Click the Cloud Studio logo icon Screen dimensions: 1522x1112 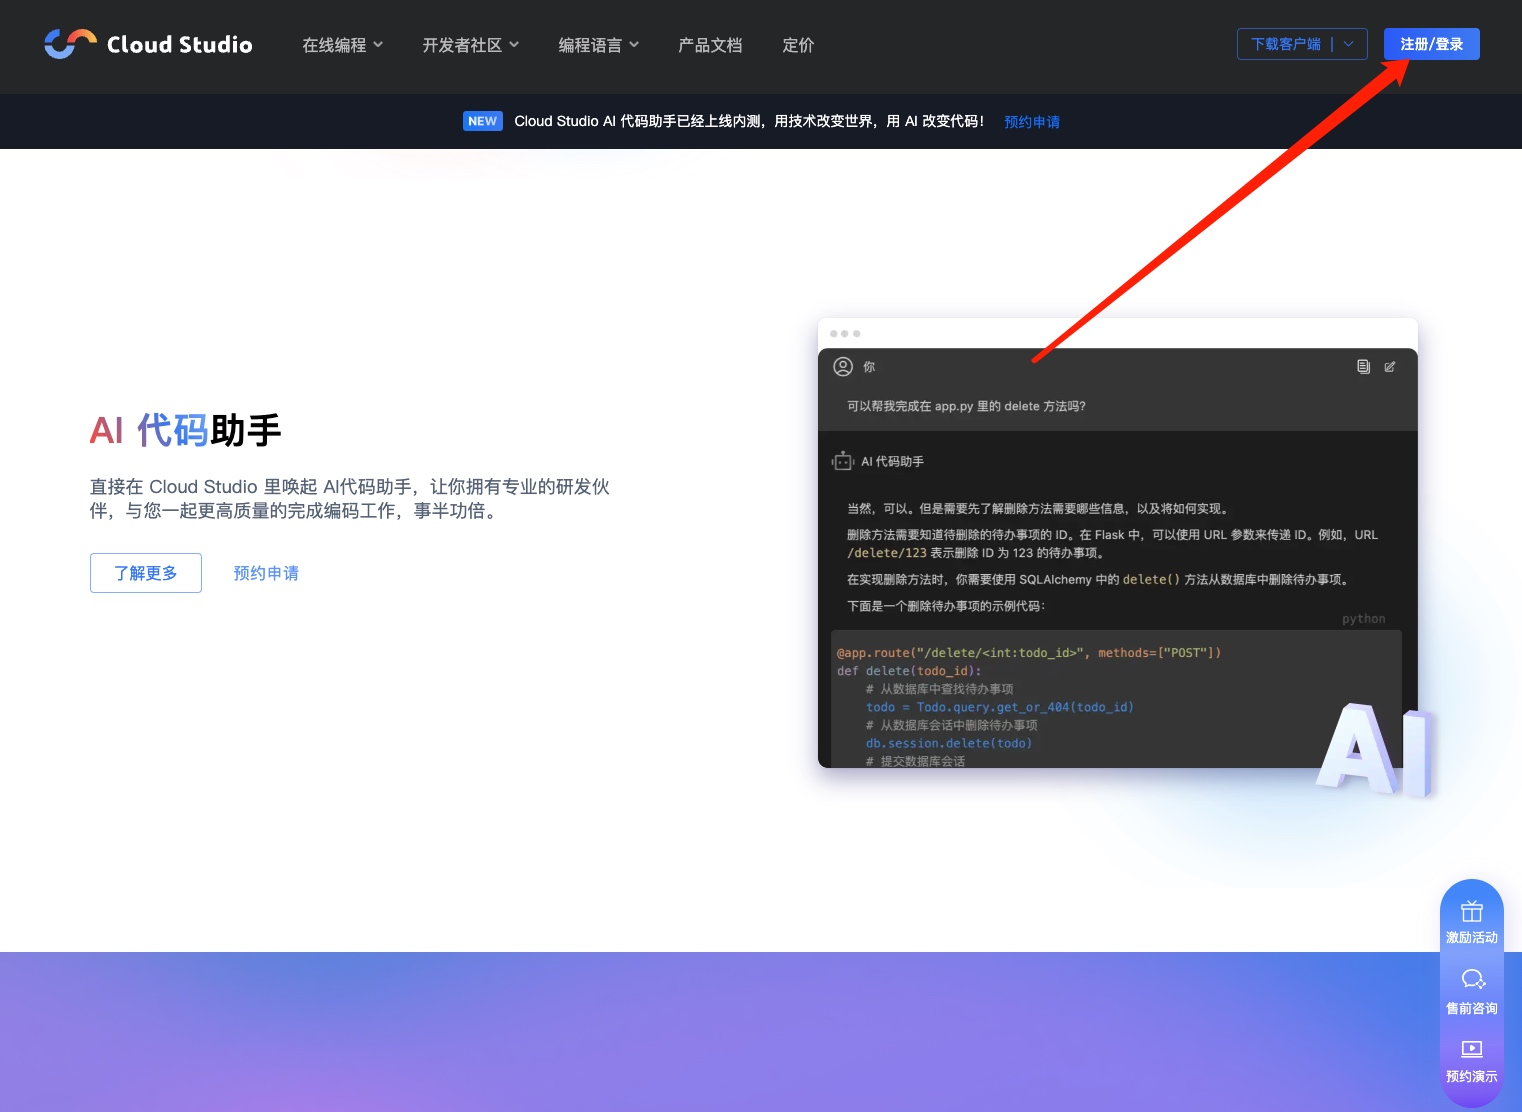70,44
